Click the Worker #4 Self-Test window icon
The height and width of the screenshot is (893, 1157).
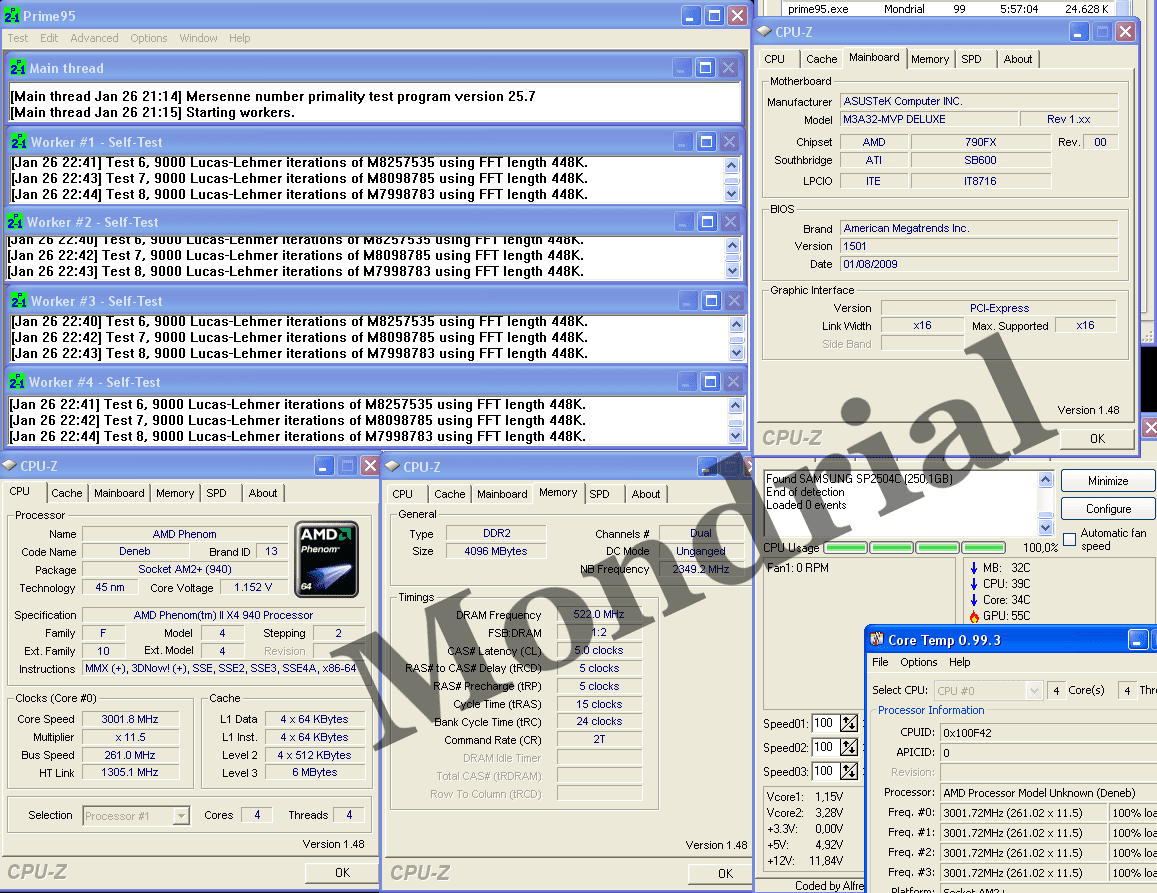click(x=17, y=382)
